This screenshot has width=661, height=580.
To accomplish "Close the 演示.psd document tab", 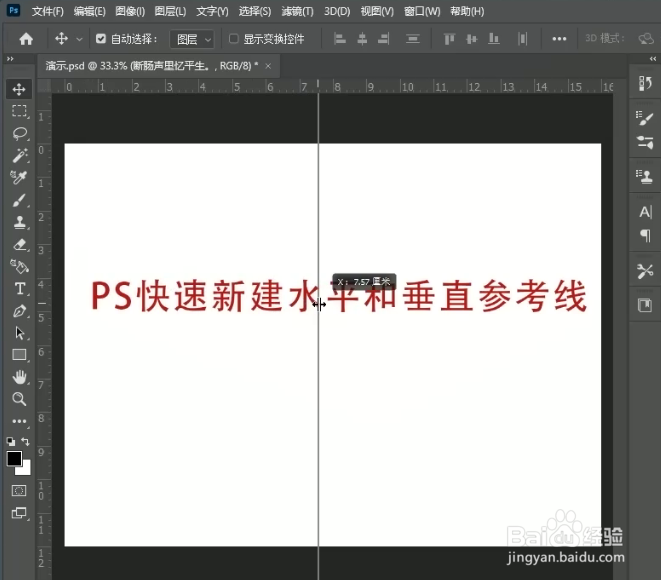I will click(268, 66).
